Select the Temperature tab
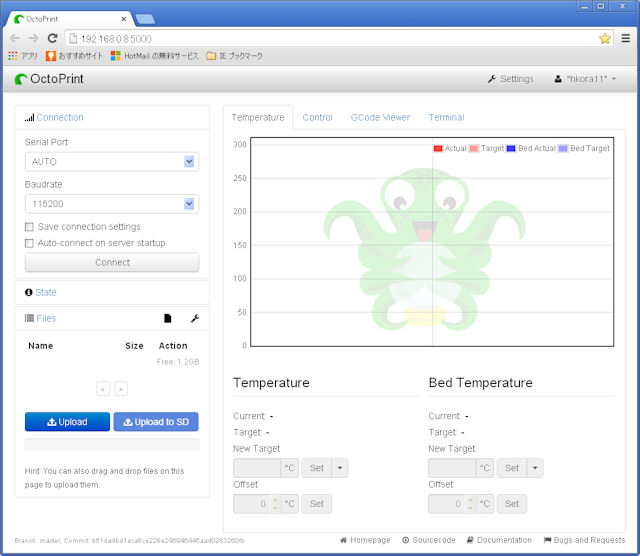 coord(258,118)
